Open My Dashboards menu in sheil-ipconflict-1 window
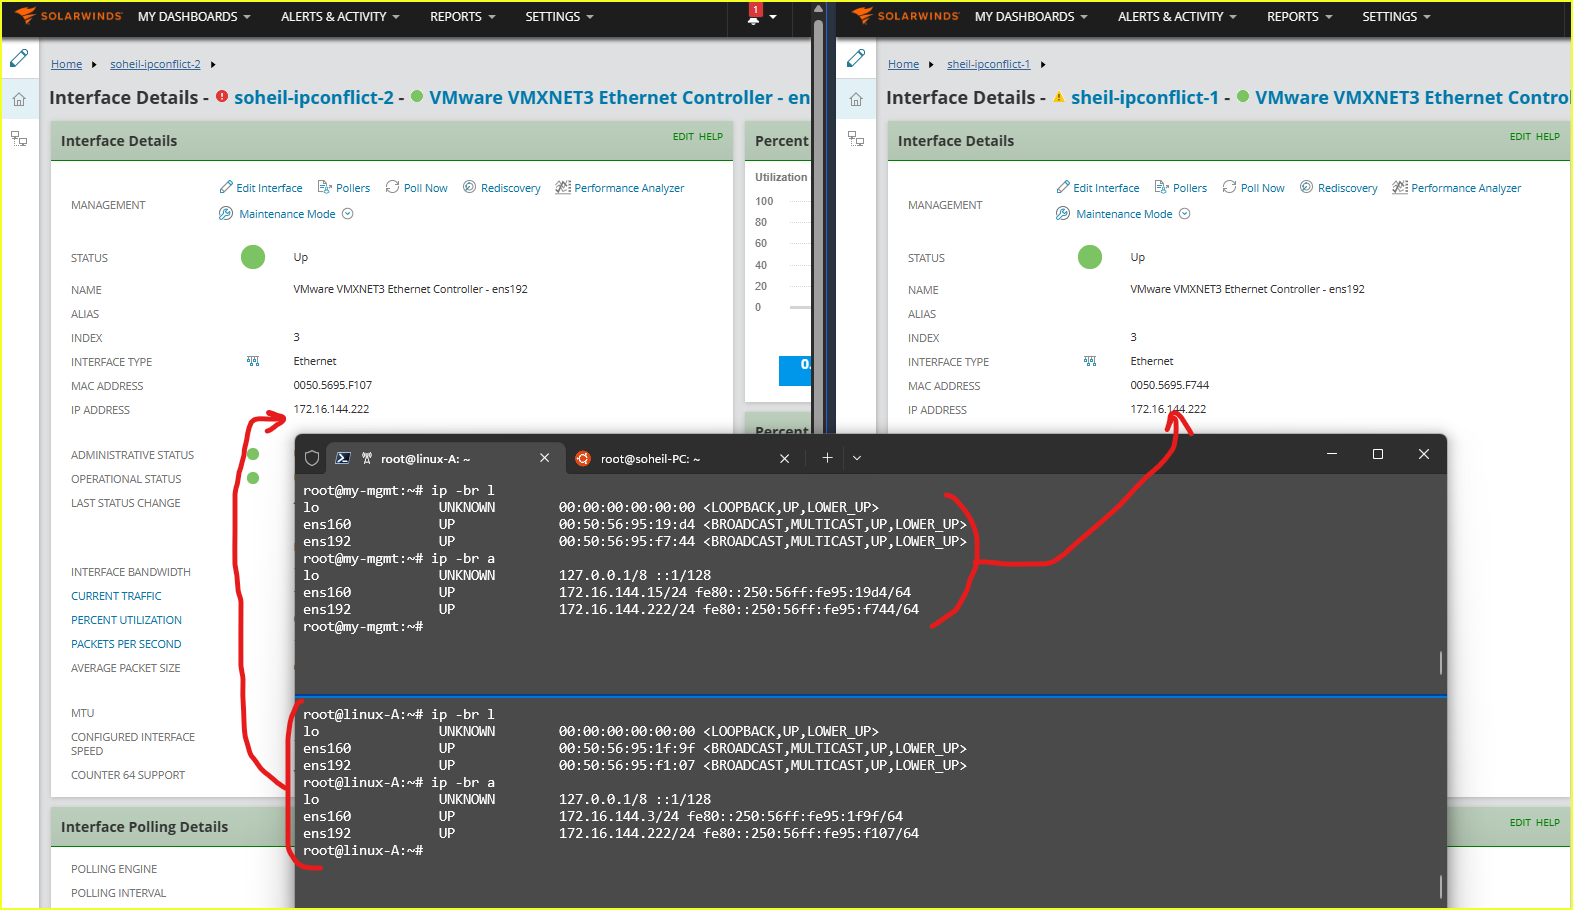This screenshot has height=910, width=1573. [1031, 17]
